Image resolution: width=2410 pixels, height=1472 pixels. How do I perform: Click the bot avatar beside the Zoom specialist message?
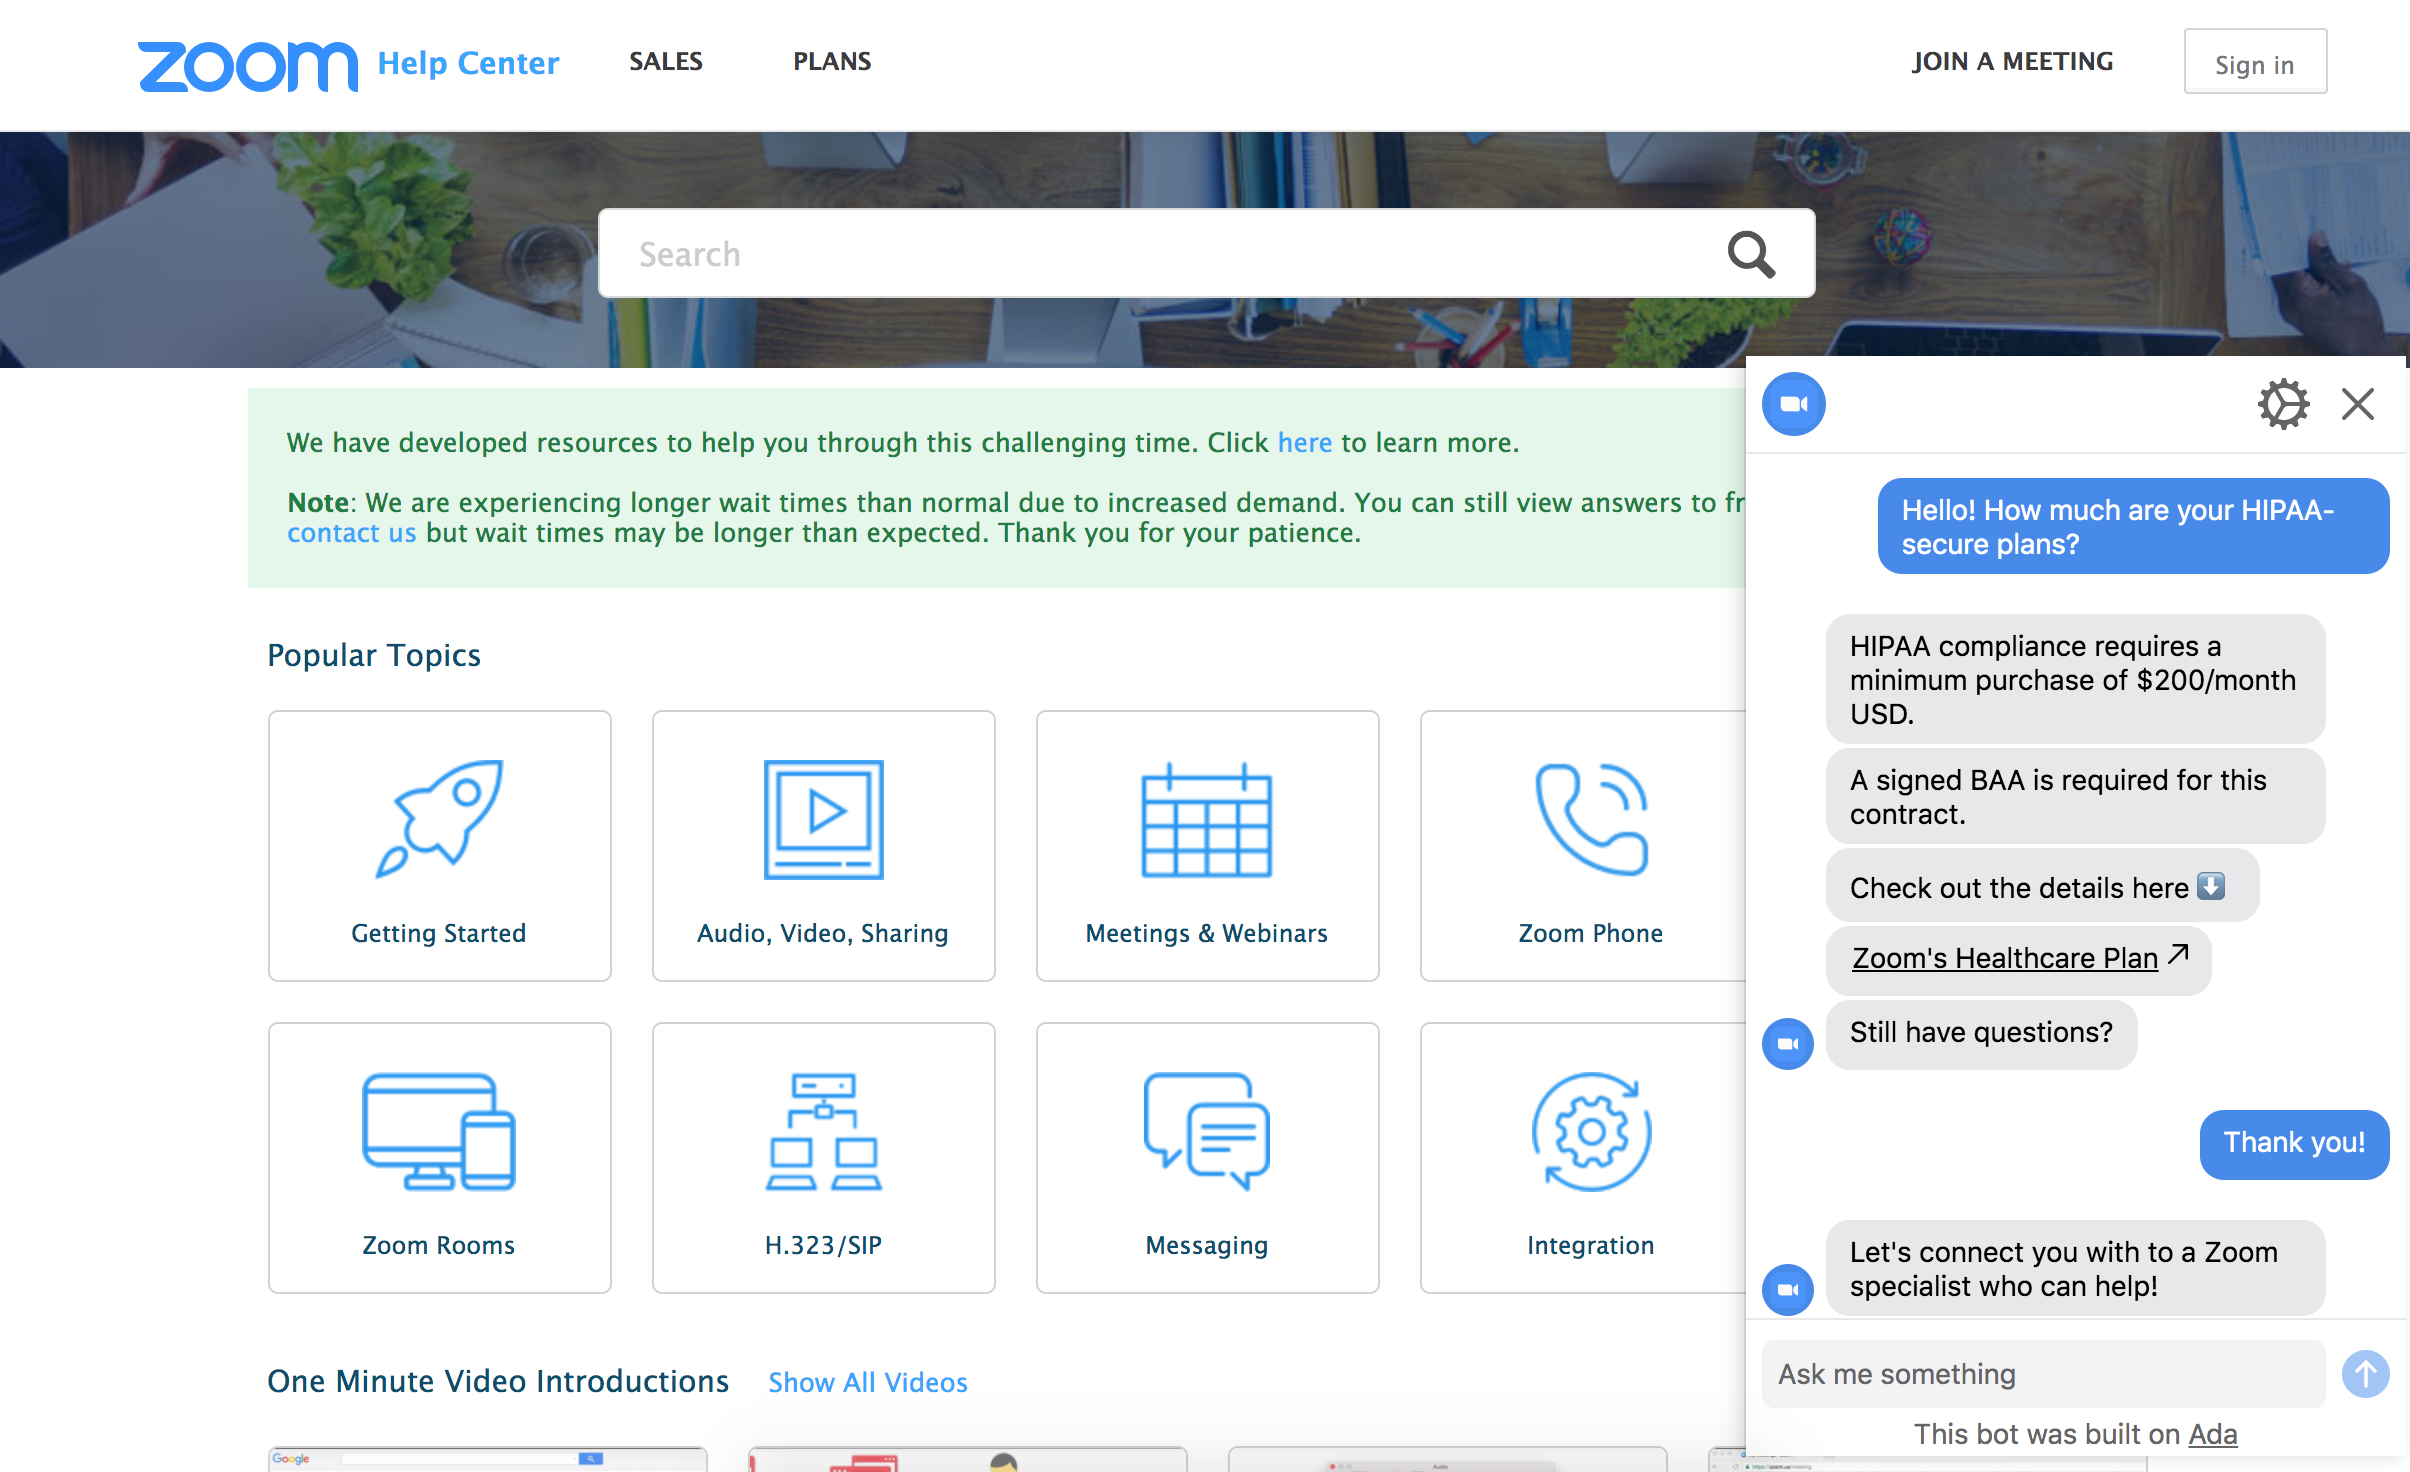pos(1788,1290)
